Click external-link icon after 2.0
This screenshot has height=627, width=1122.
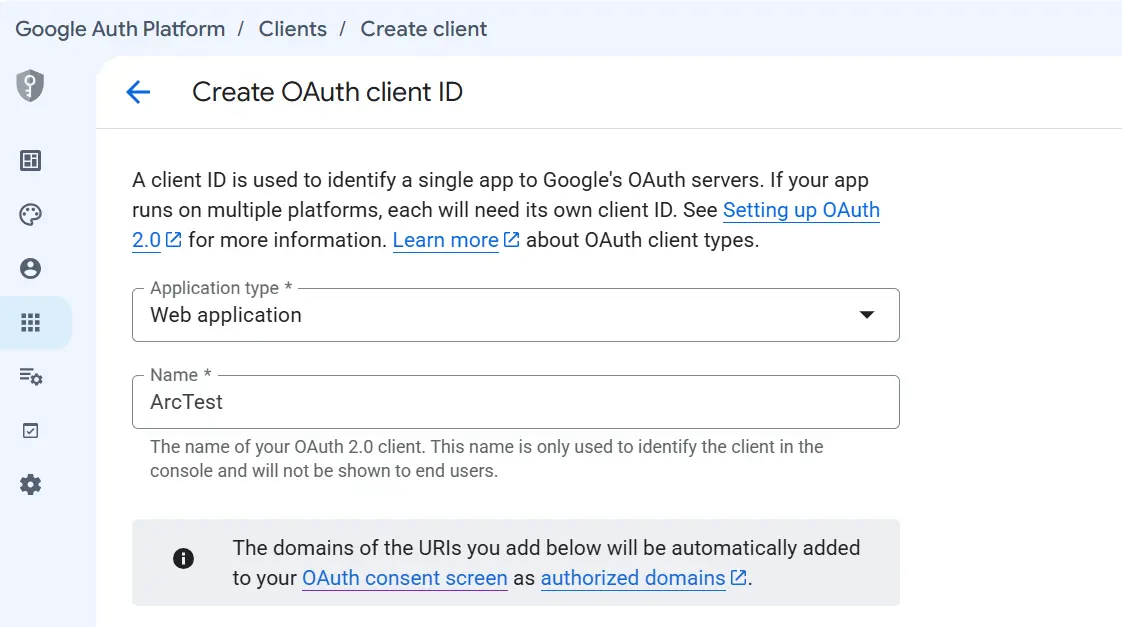pos(173,240)
